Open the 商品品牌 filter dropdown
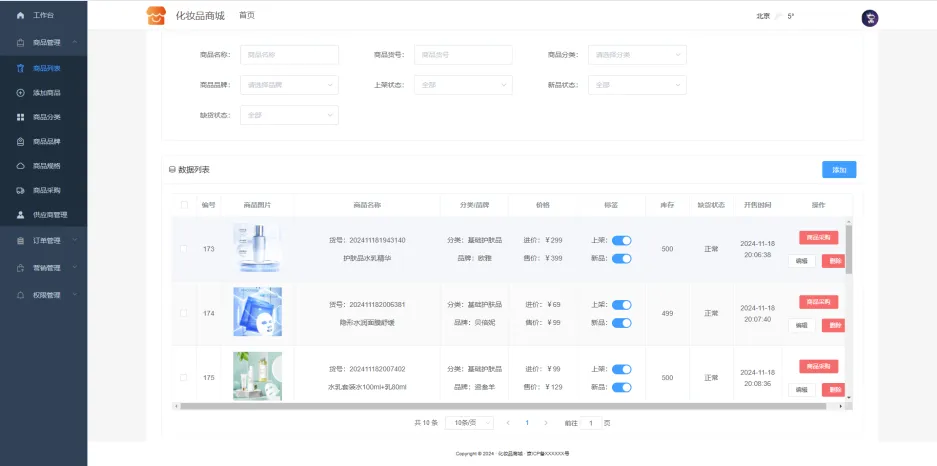Viewport: 937px width, 466px height. (x=288, y=85)
